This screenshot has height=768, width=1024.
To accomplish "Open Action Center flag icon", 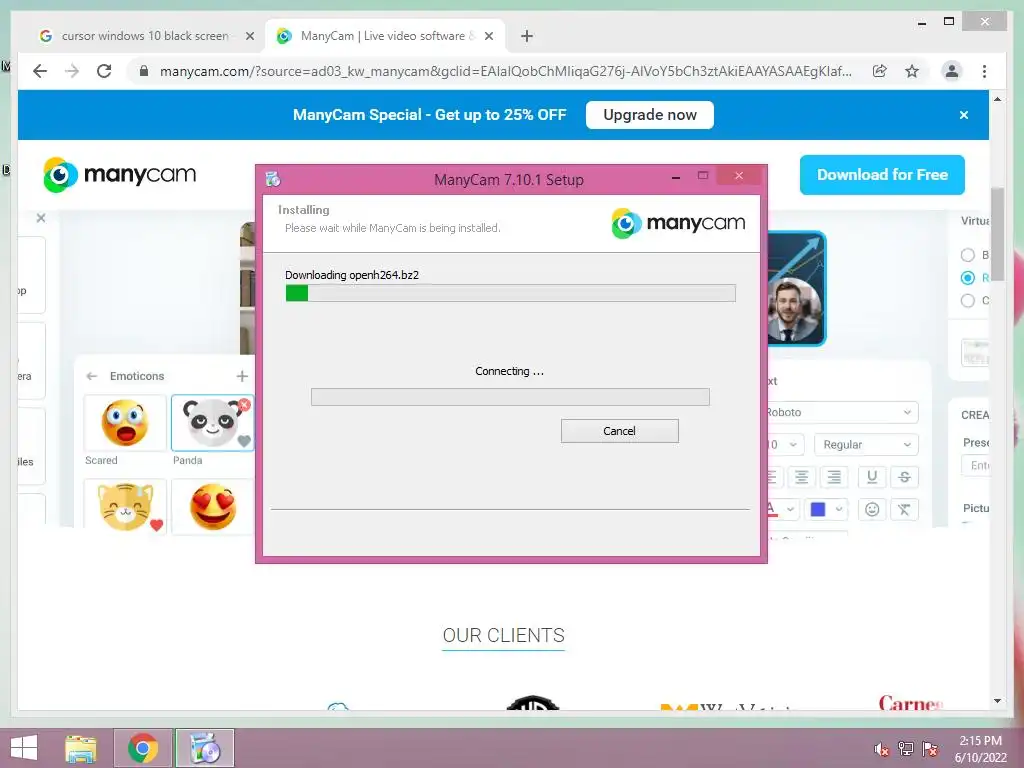I will click(930, 749).
